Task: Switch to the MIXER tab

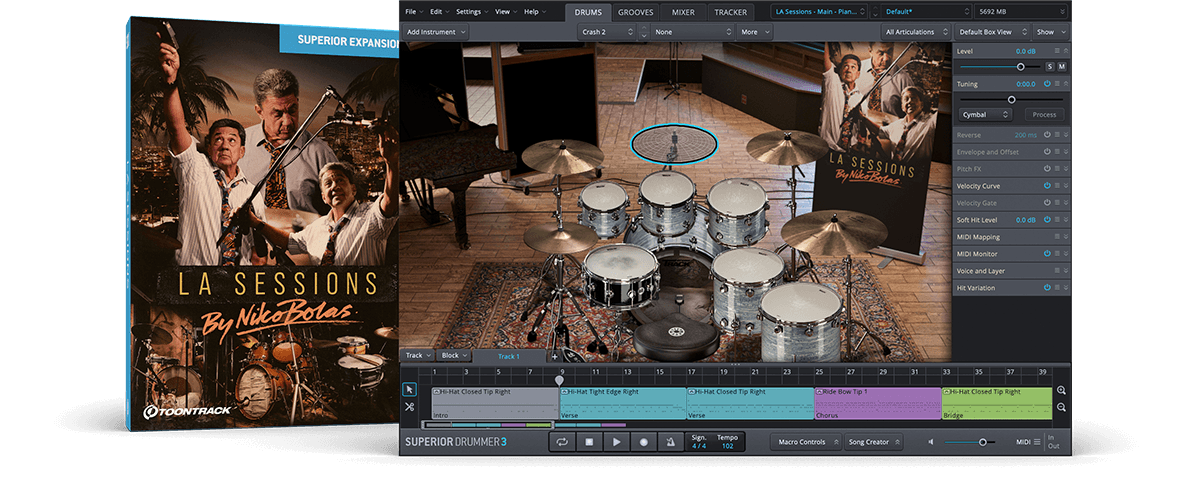Action: 684,12
